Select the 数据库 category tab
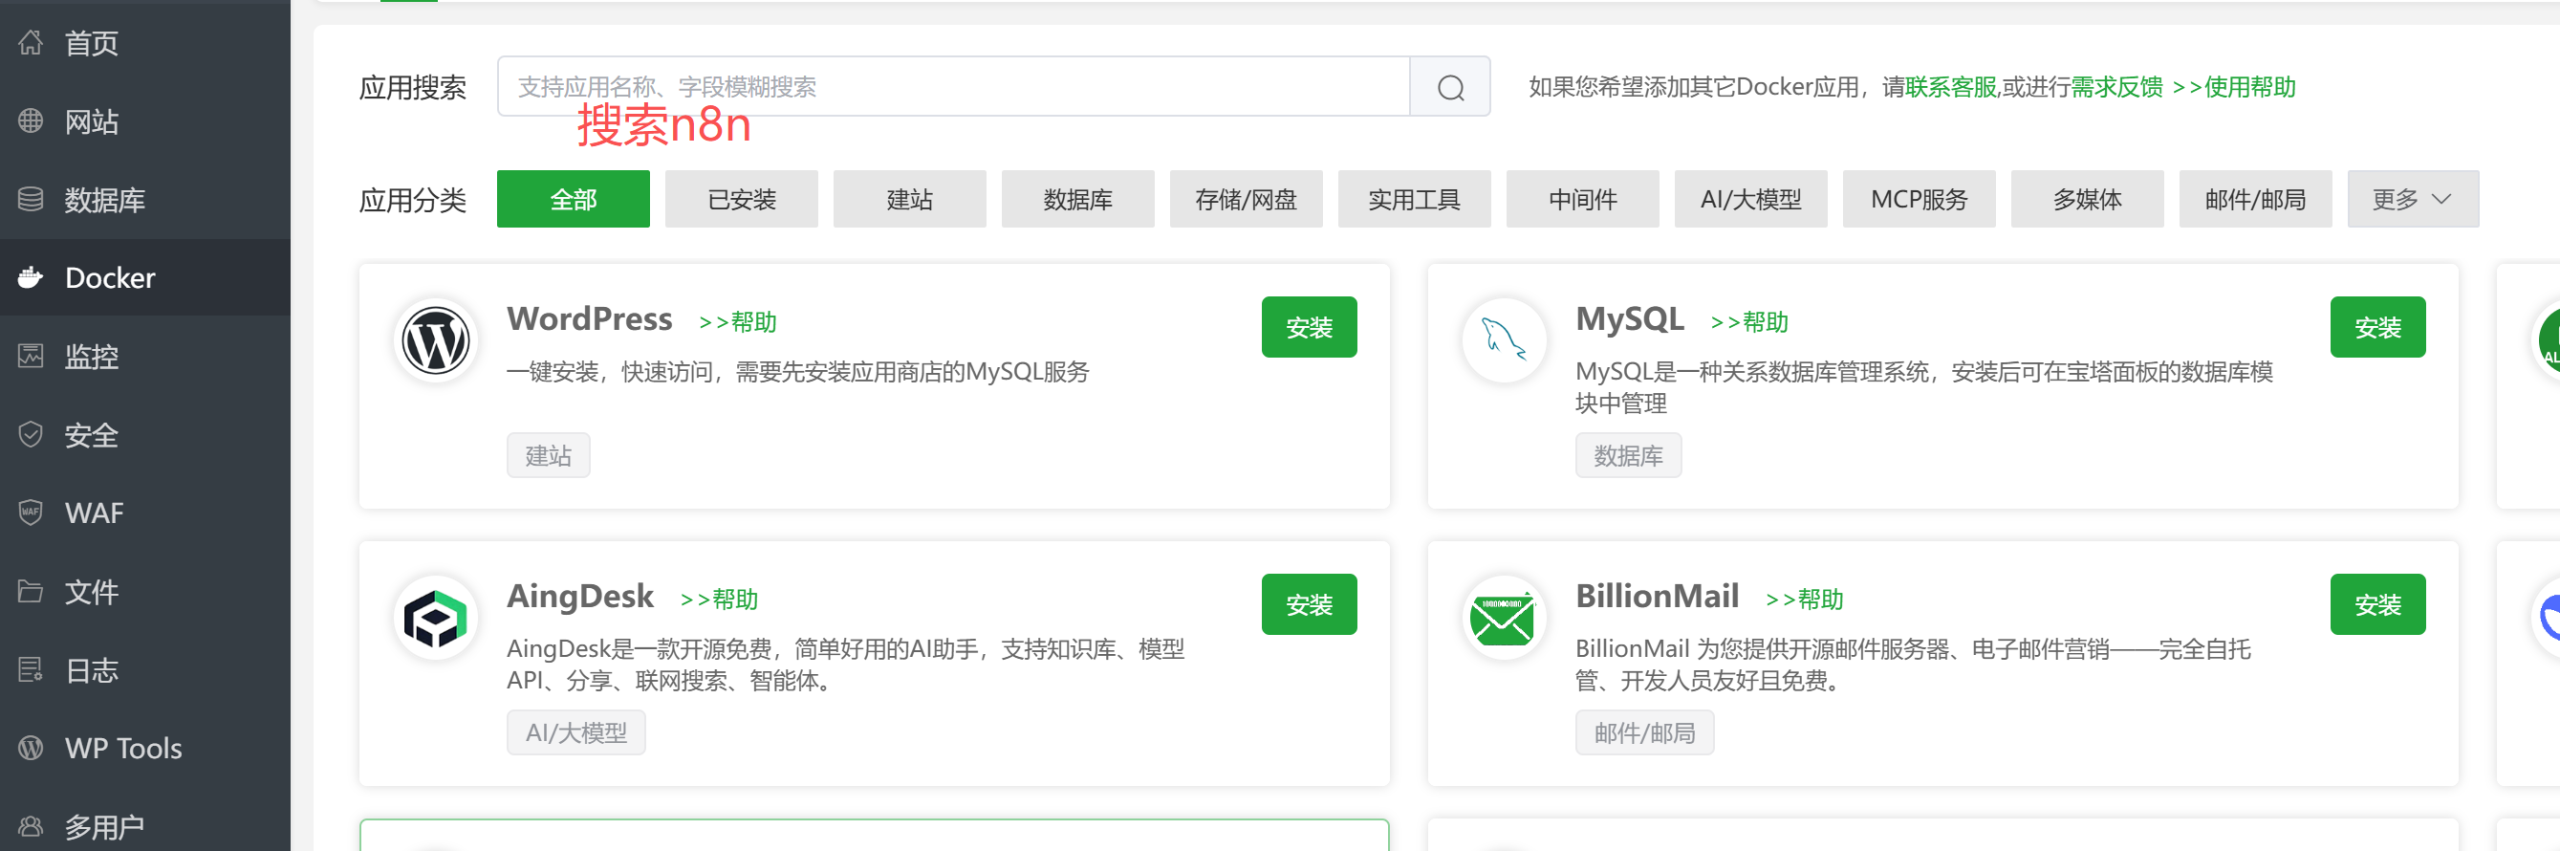 pyautogui.click(x=1078, y=199)
